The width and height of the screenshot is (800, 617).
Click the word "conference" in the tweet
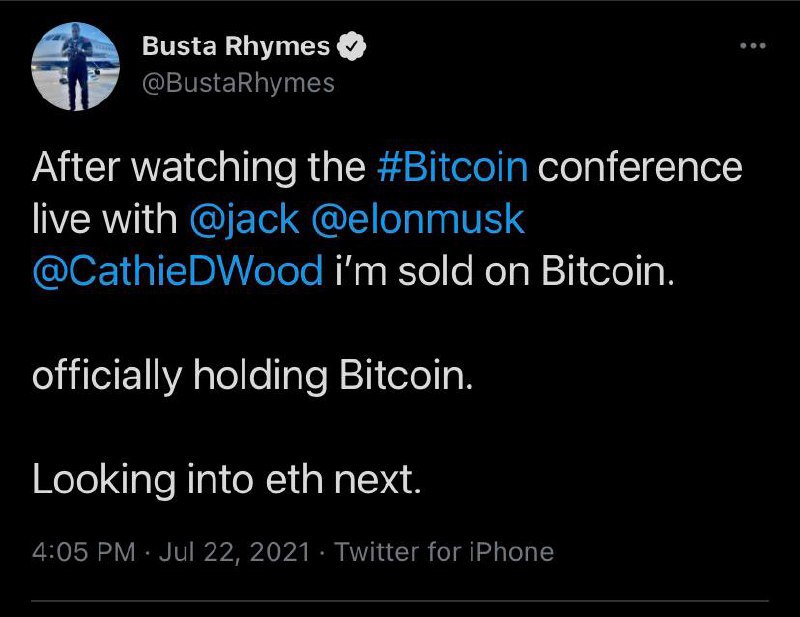640,166
